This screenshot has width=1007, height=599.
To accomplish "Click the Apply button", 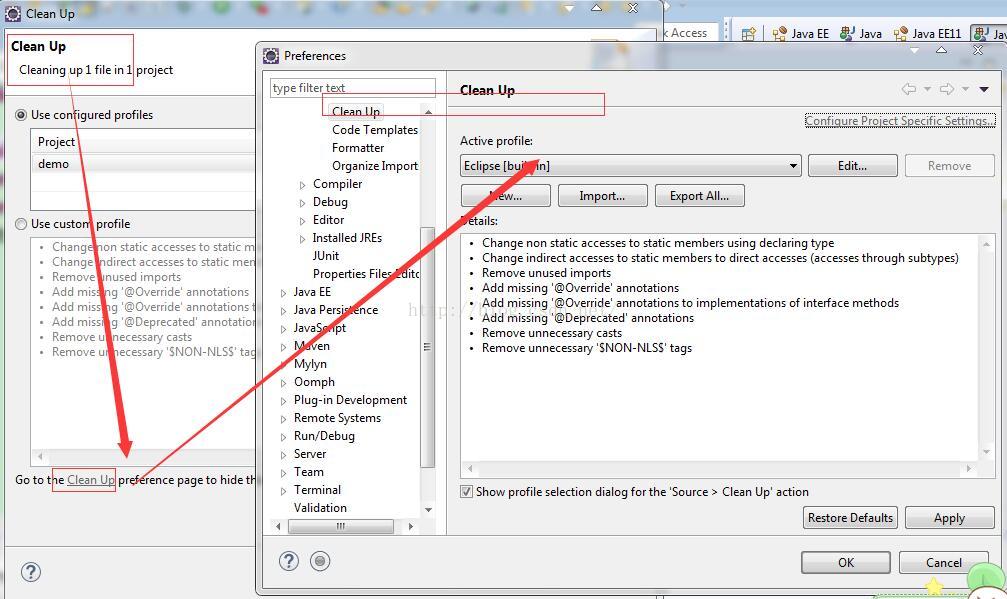I will pyautogui.click(x=949, y=517).
